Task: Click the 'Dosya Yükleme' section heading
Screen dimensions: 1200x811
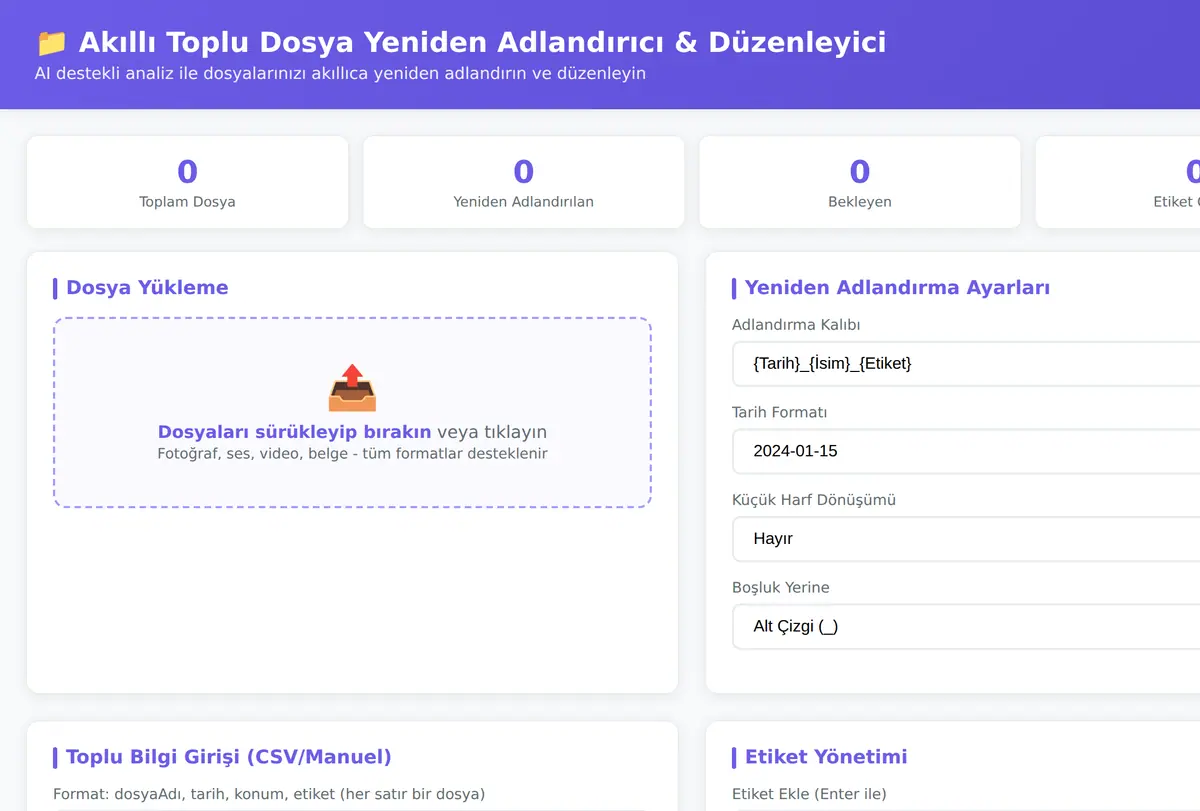Action: 147,288
